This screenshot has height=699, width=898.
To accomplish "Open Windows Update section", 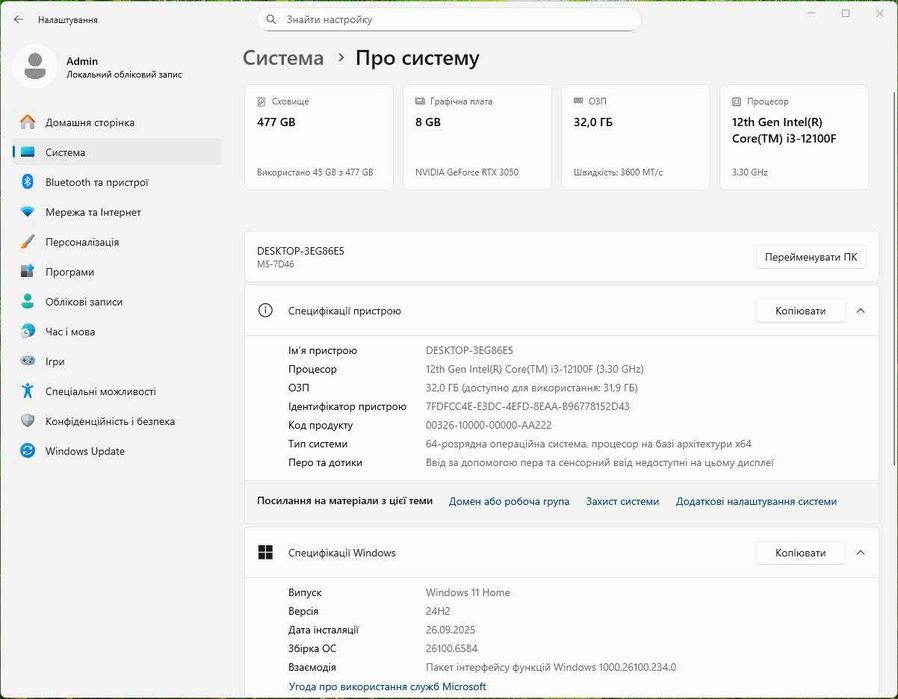I will pyautogui.click(x=85, y=451).
